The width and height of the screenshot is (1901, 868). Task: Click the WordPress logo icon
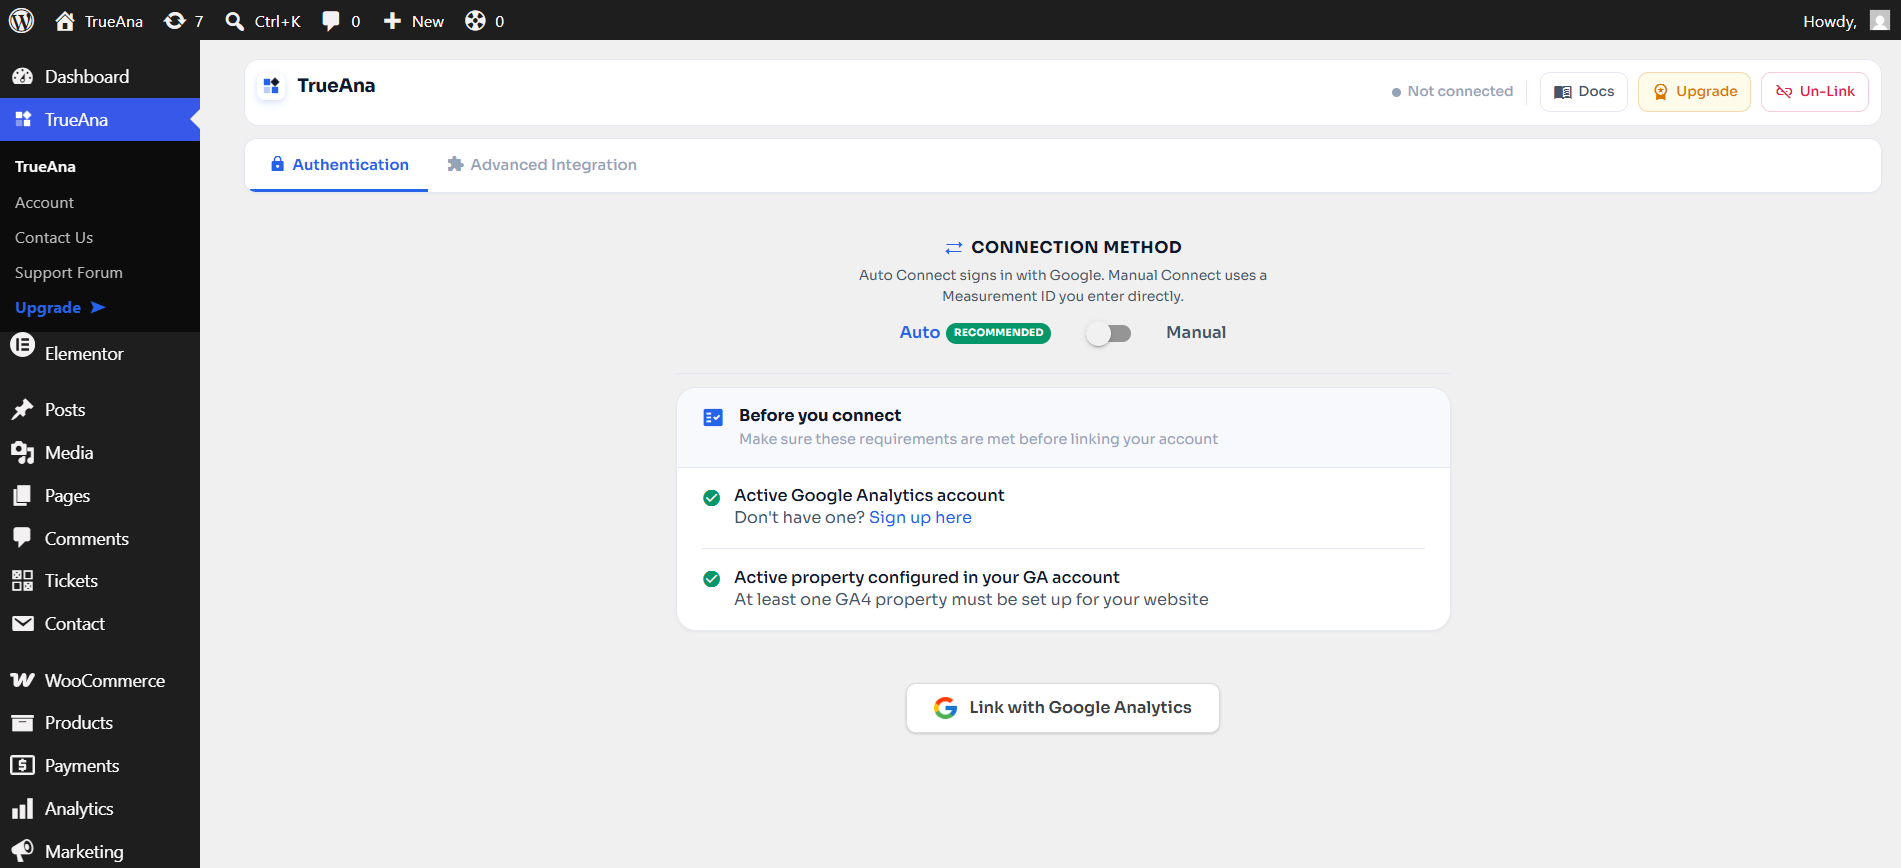[21, 20]
